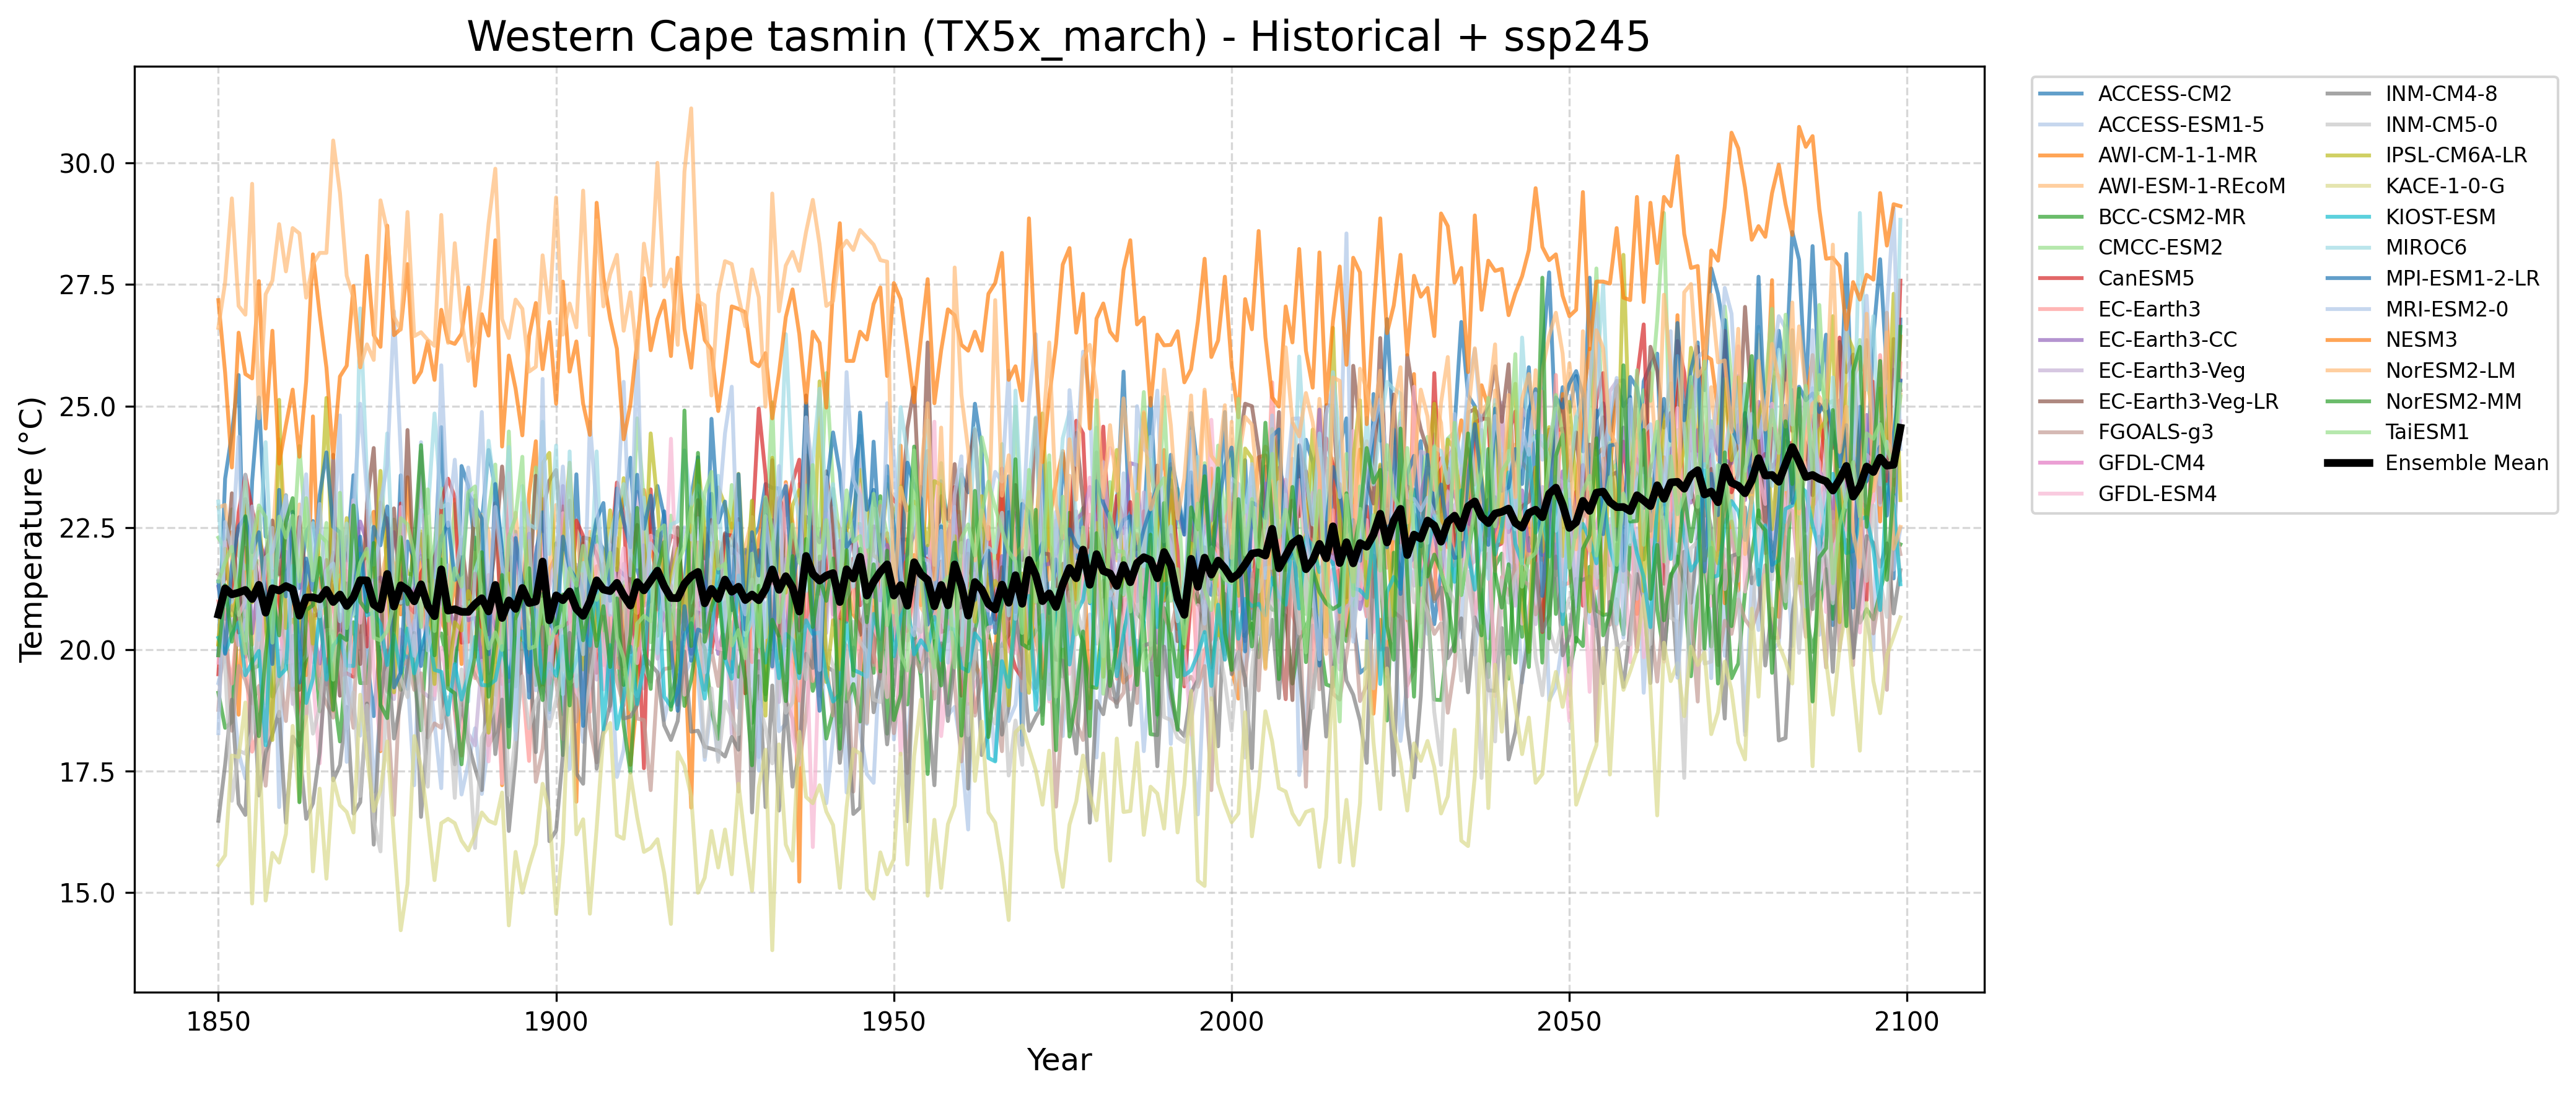Click the TaiESM1 legend line swatch

click(x=2349, y=432)
